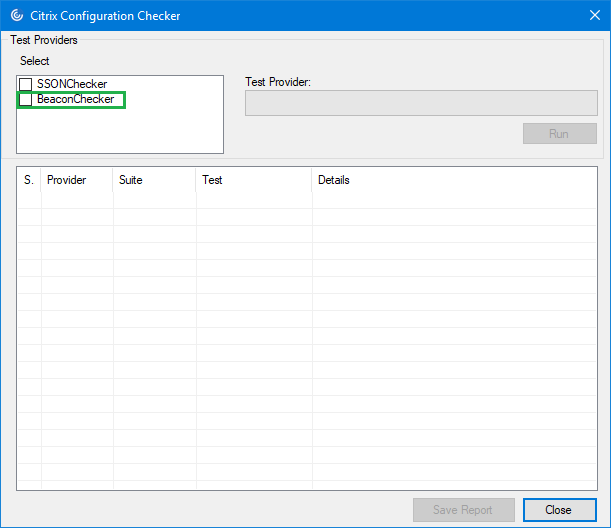The width and height of the screenshot is (611, 528).
Task: Click the Run button
Action: tap(560, 134)
